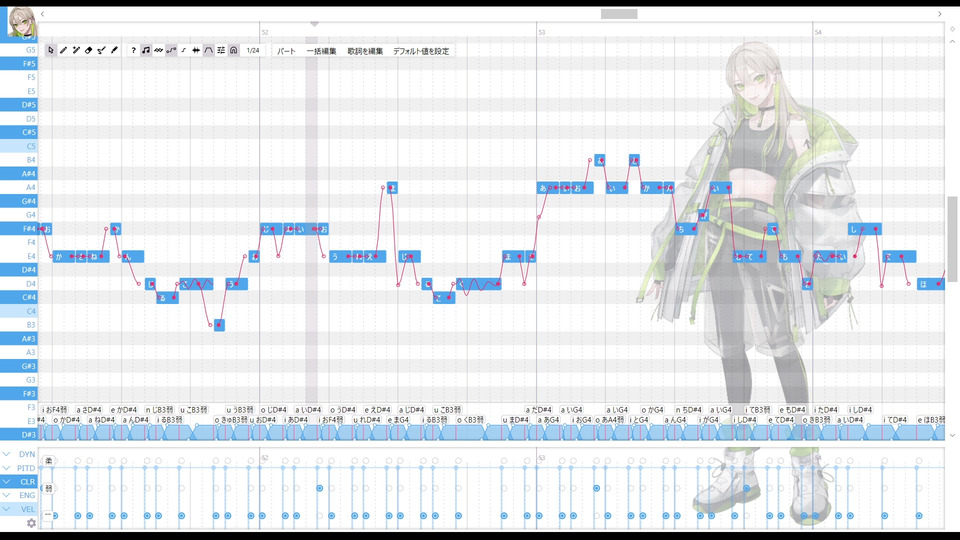The height and width of the screenshot is (540, 960).
Task: Click the F#5 piano key
Action: click(x=19, y=64)
